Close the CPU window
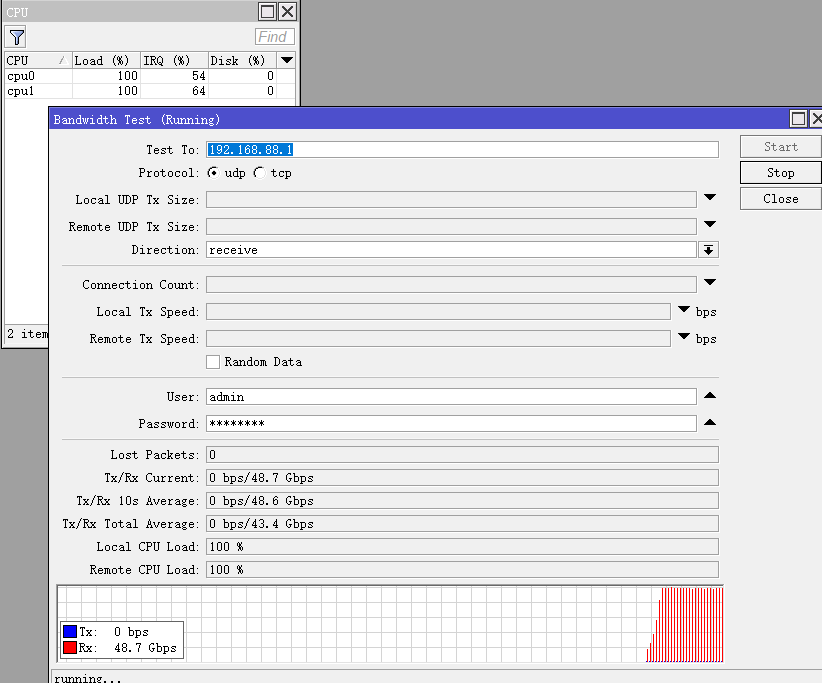This screenshot has height=683, width=822. [287, 12]
